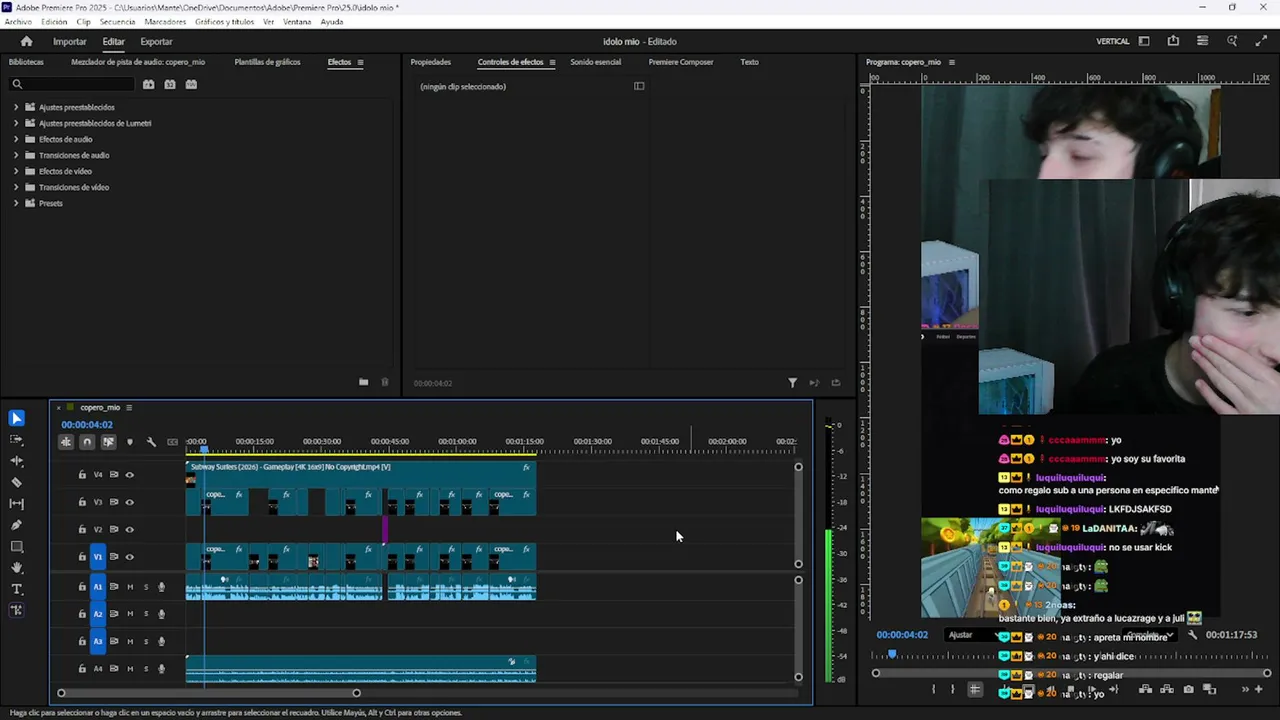Screen dimensions: 1280x720
Task: Expand Efectos de audio folder
Action: [16, 139]
